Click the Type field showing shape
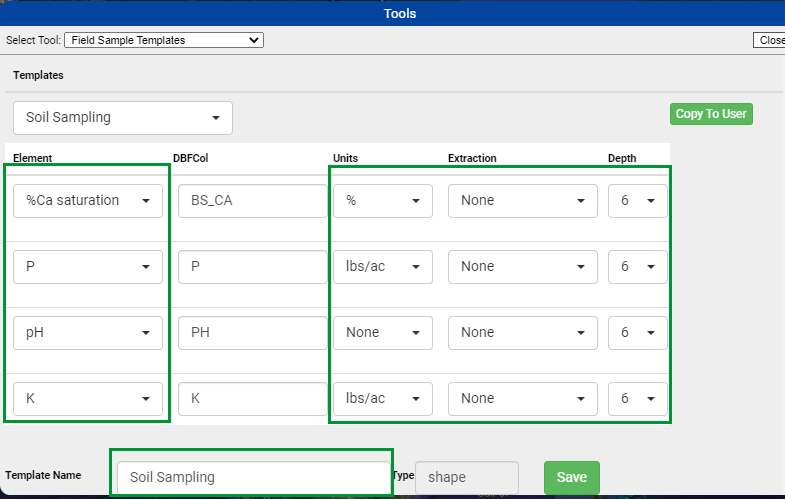Image resolution: width=785 pixels, height=500 pixels. tap(467, 477)
